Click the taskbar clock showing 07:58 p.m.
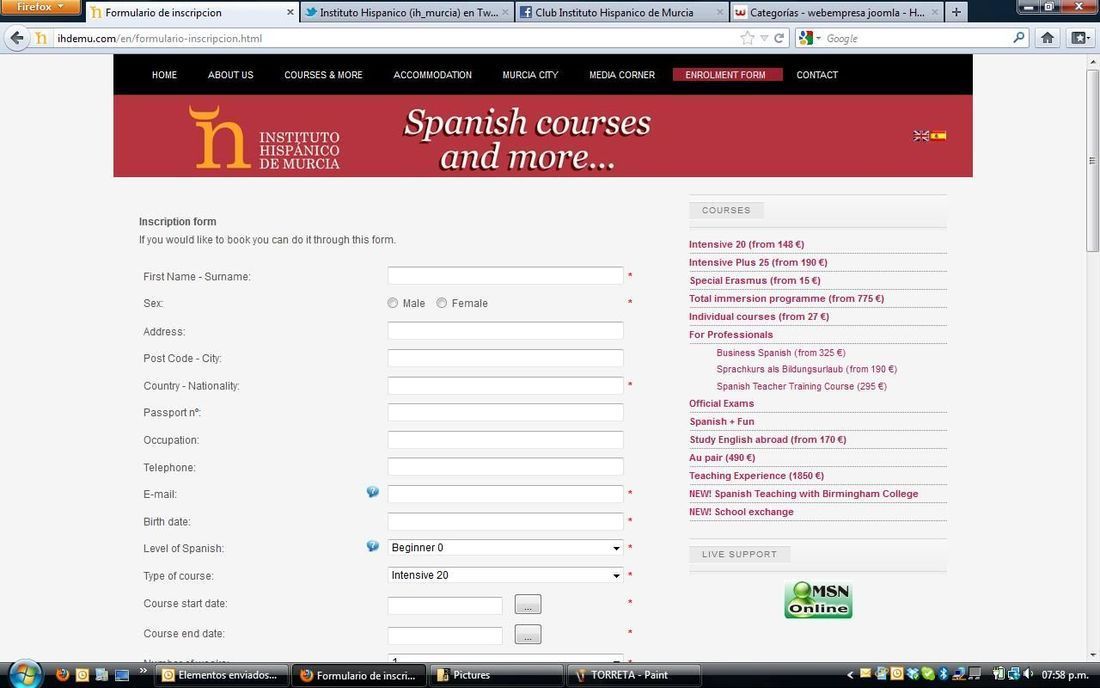1100x688 pixels. pyautogui.click(x=1064, y=675)
